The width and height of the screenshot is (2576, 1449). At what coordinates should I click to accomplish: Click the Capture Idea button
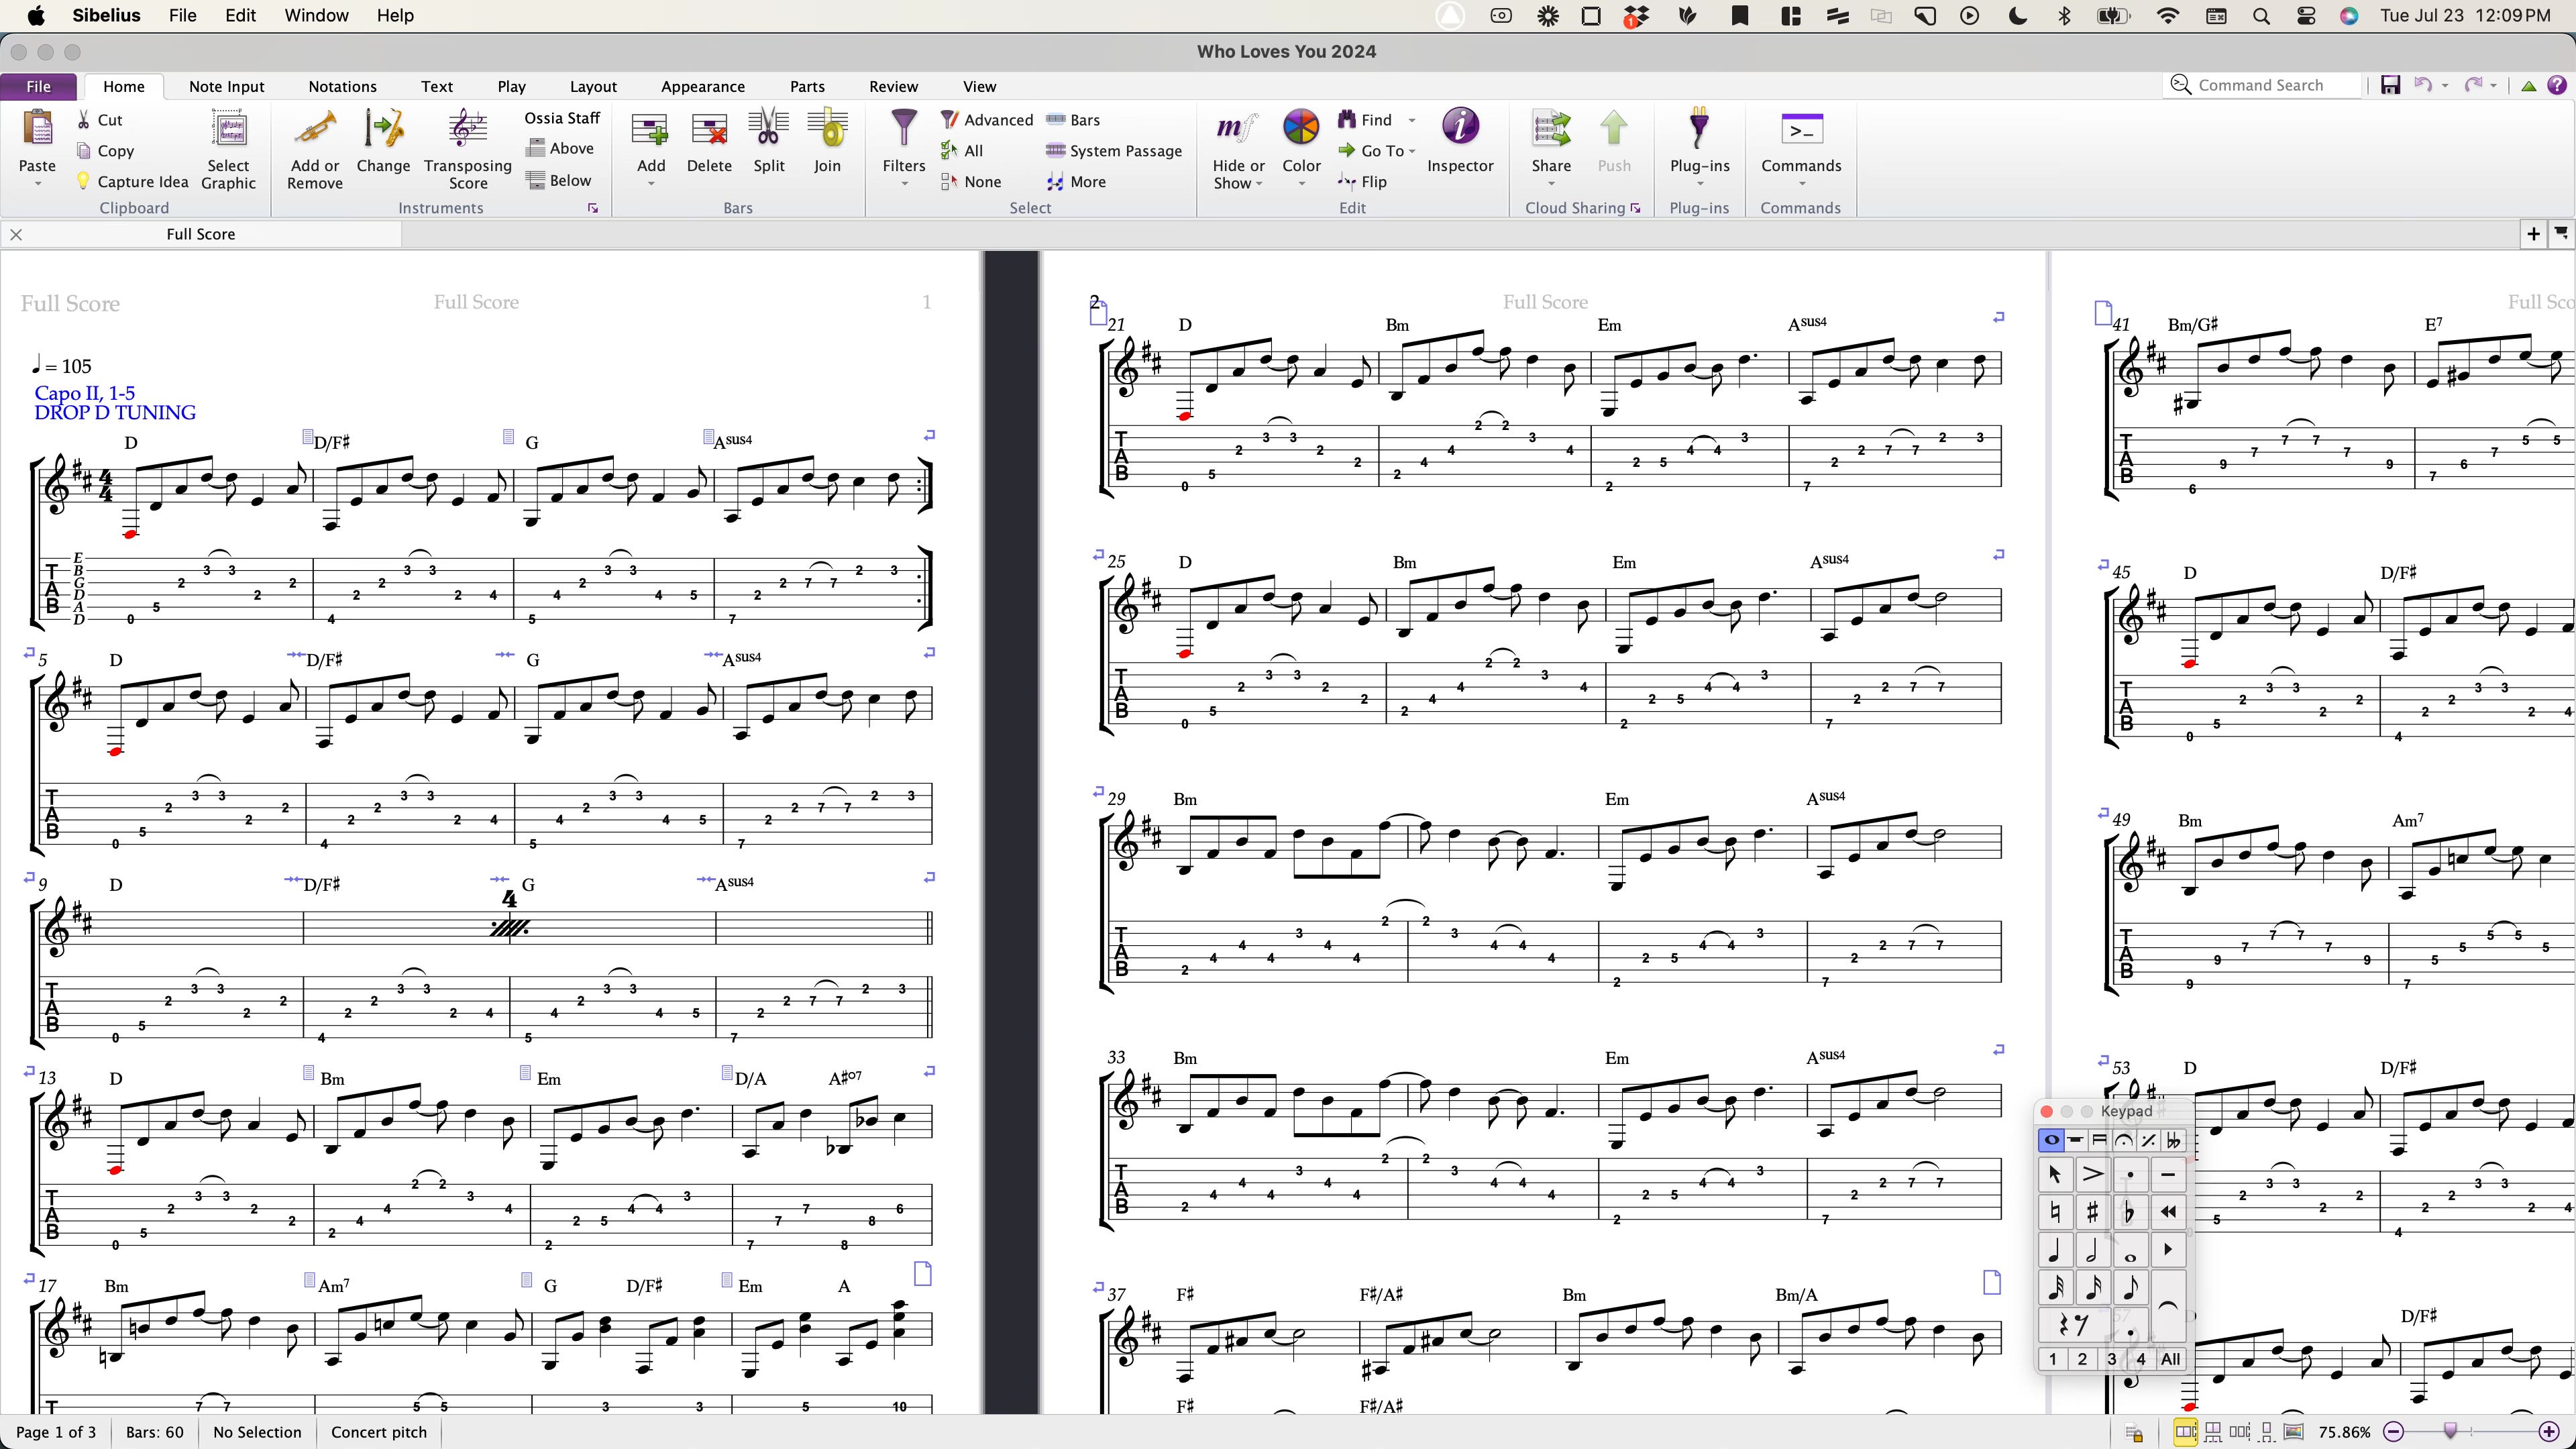[132, 182]
